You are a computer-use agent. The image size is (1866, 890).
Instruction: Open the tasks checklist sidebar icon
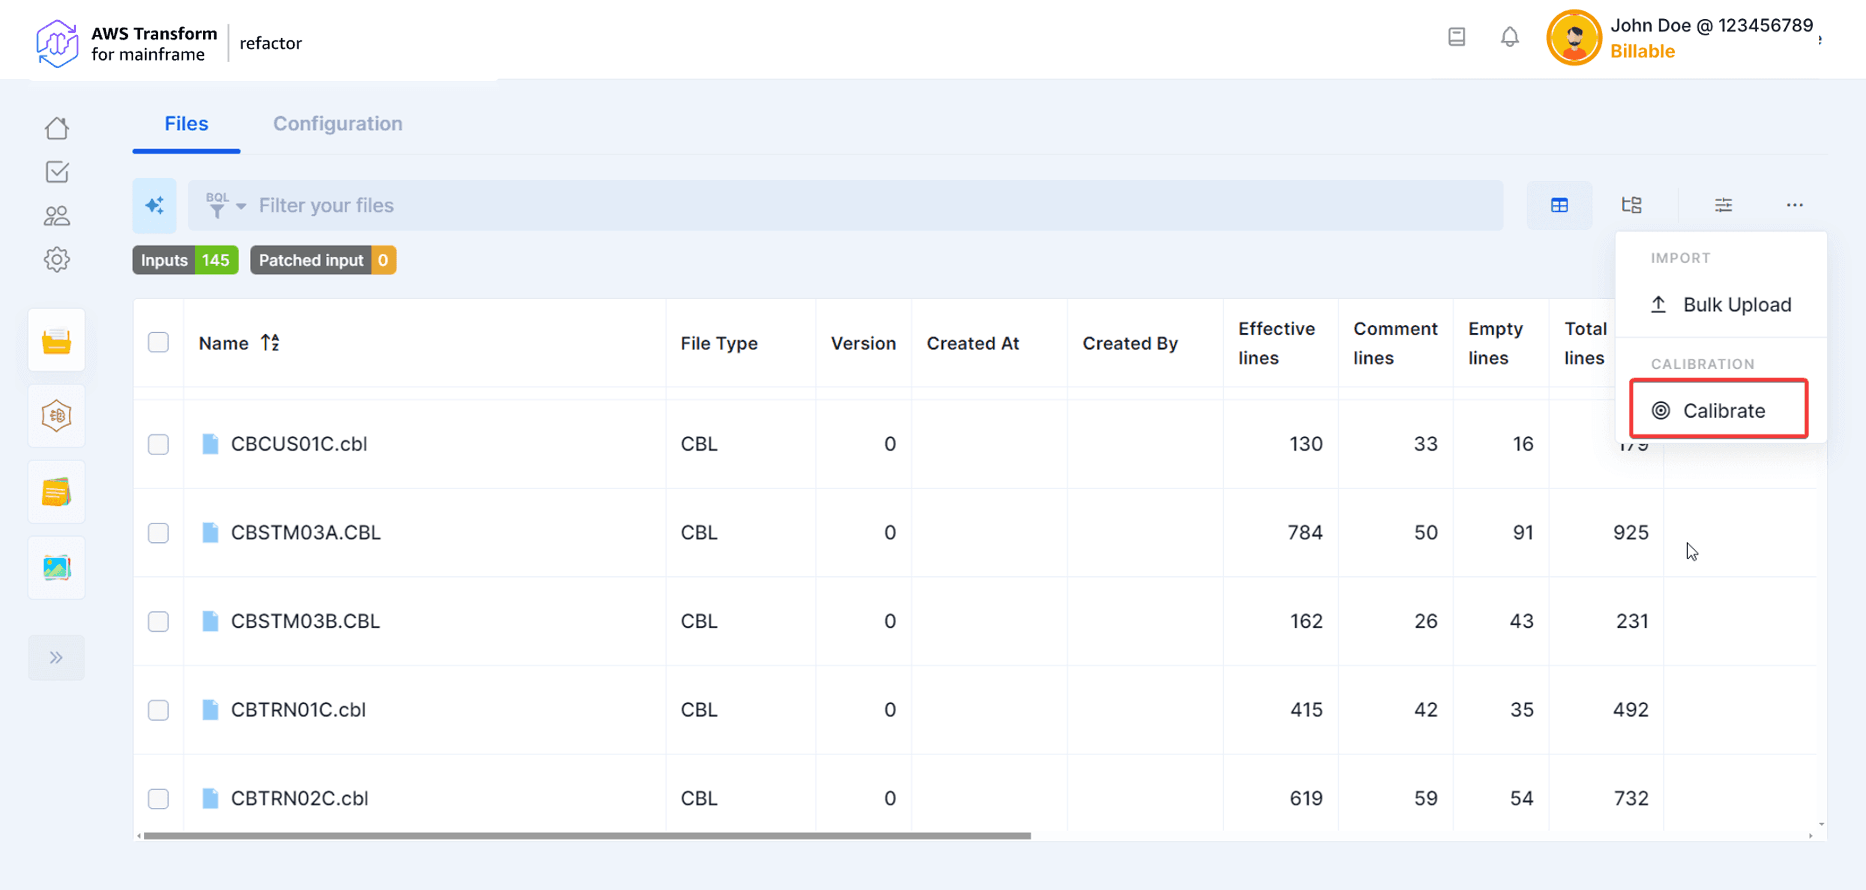57,172
